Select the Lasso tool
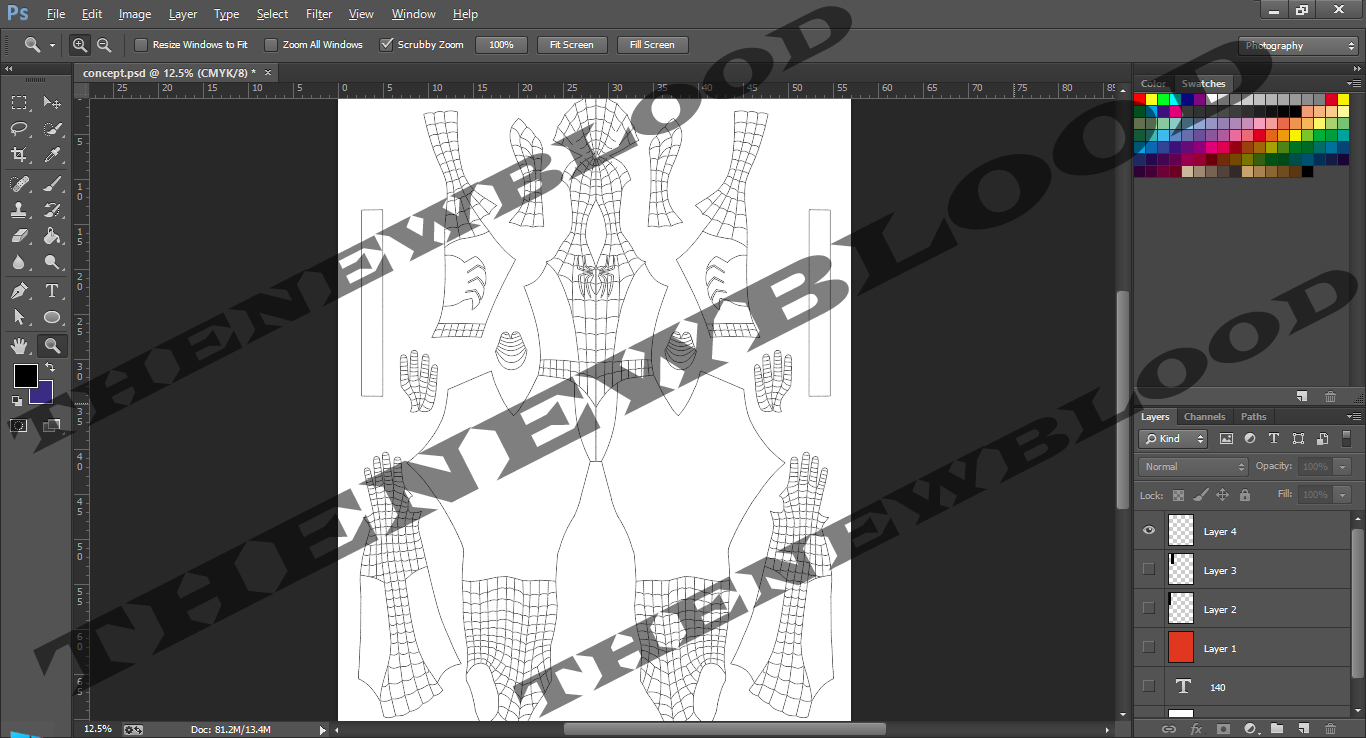The width and height of the screenshot is (1366, 738). [x=19, y=128]
